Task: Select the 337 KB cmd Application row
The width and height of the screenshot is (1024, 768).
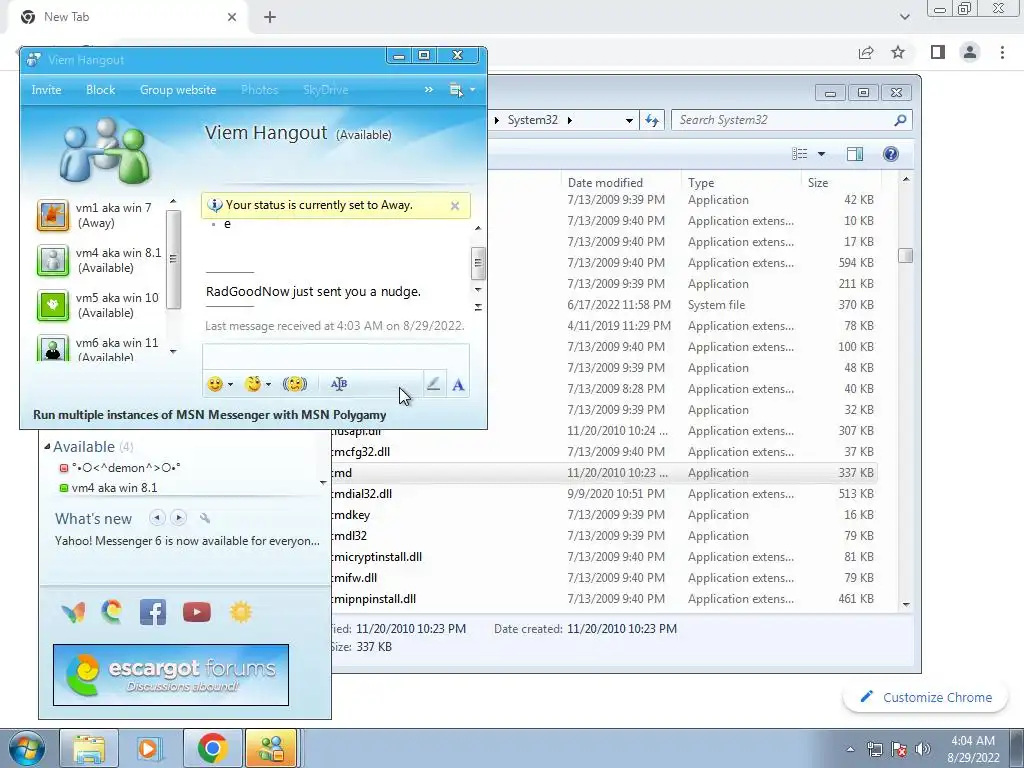Action: 604,473
